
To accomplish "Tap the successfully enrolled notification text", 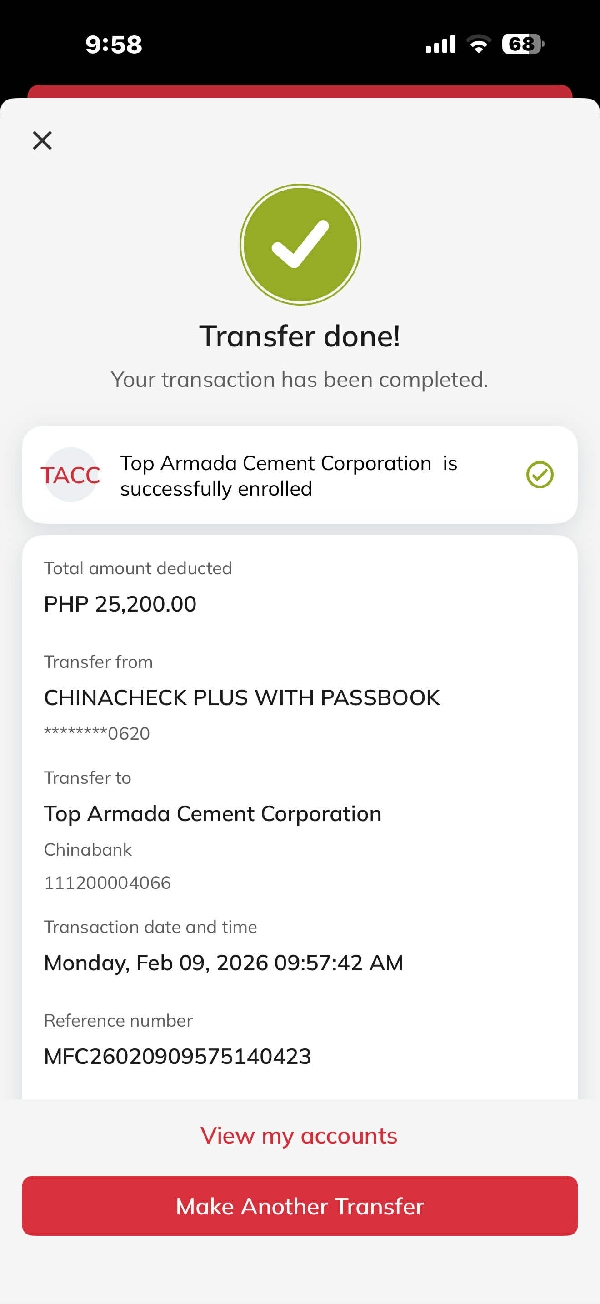I will coord(288,476).
